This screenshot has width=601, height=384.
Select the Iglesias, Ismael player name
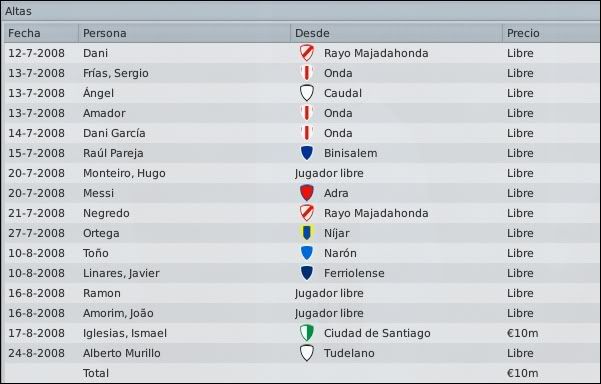(x=125, y=333)
